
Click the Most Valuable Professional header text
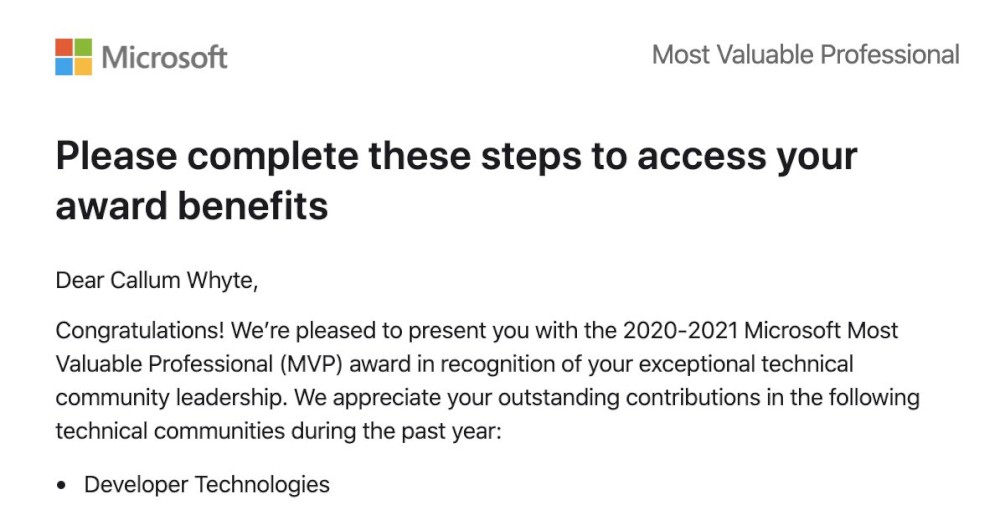coord(805,55)
